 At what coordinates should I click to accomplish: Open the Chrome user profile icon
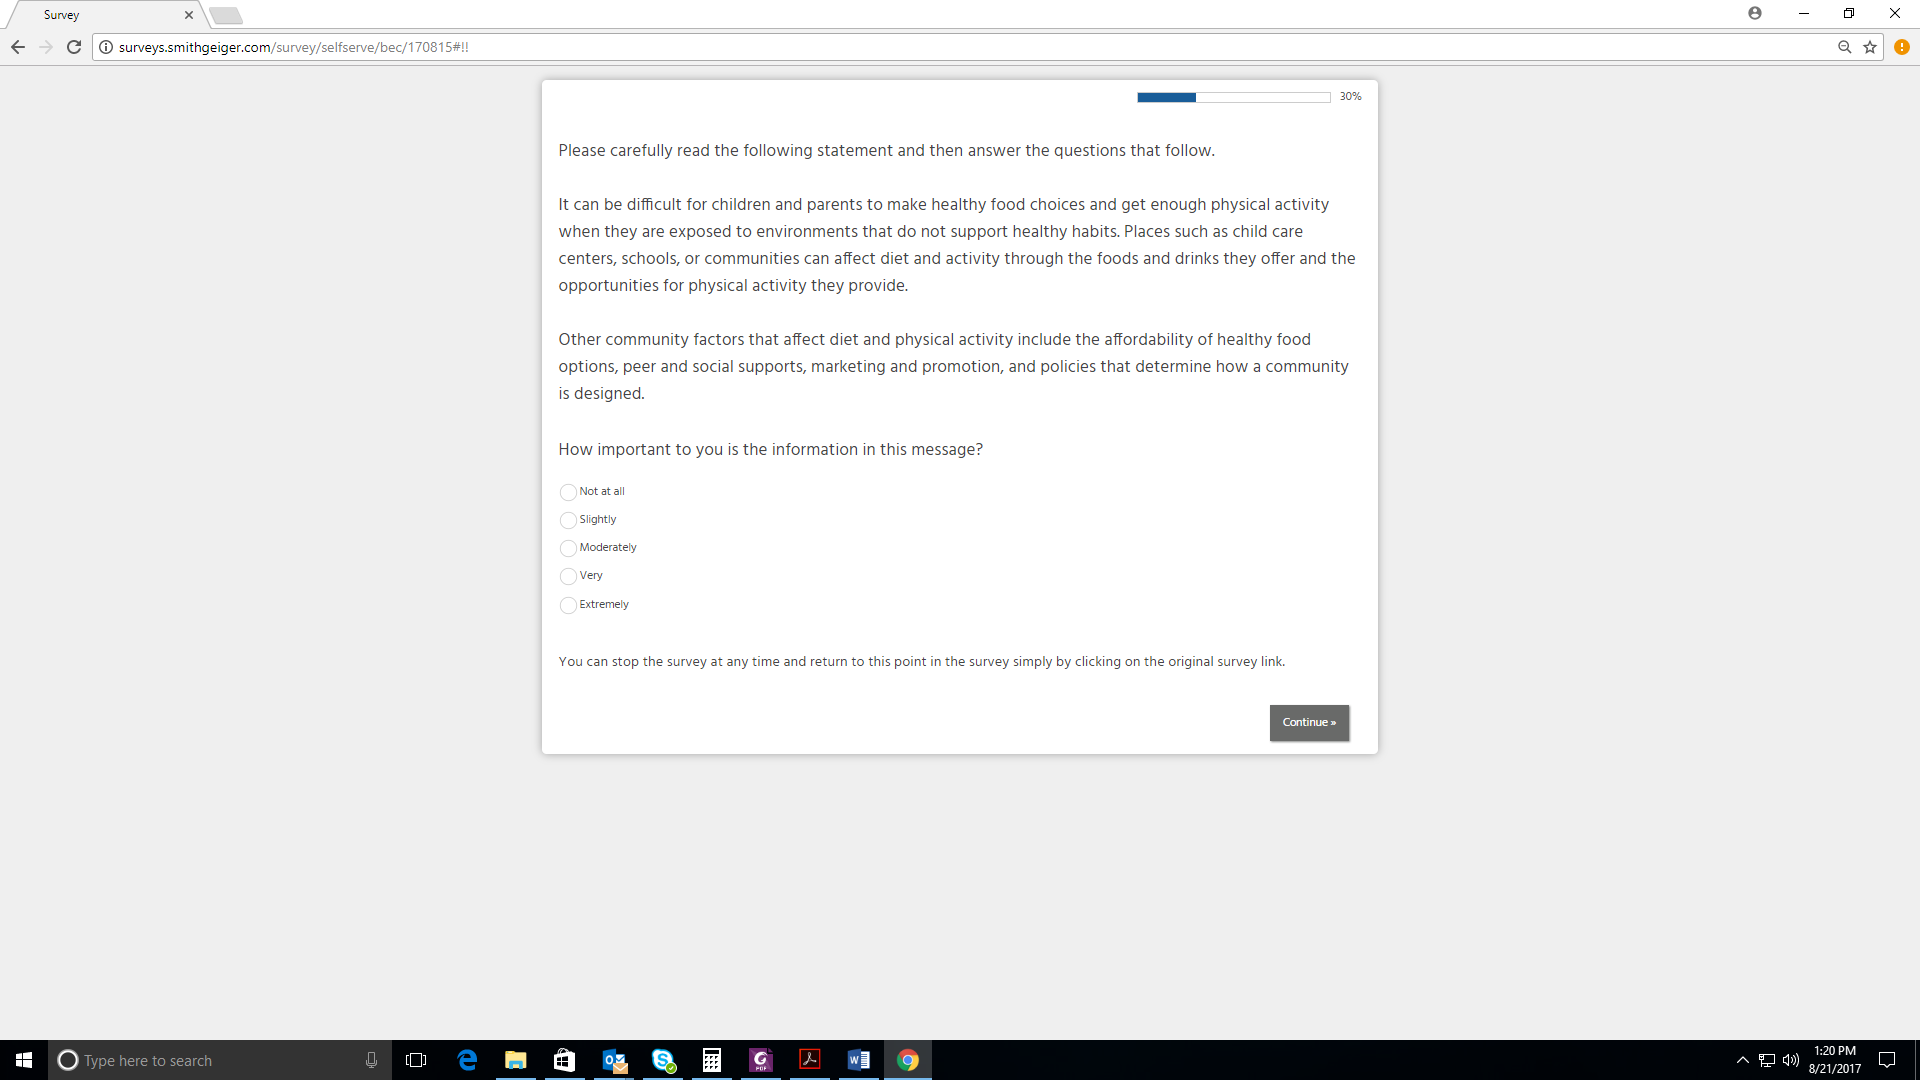(x=1755, y=13)
